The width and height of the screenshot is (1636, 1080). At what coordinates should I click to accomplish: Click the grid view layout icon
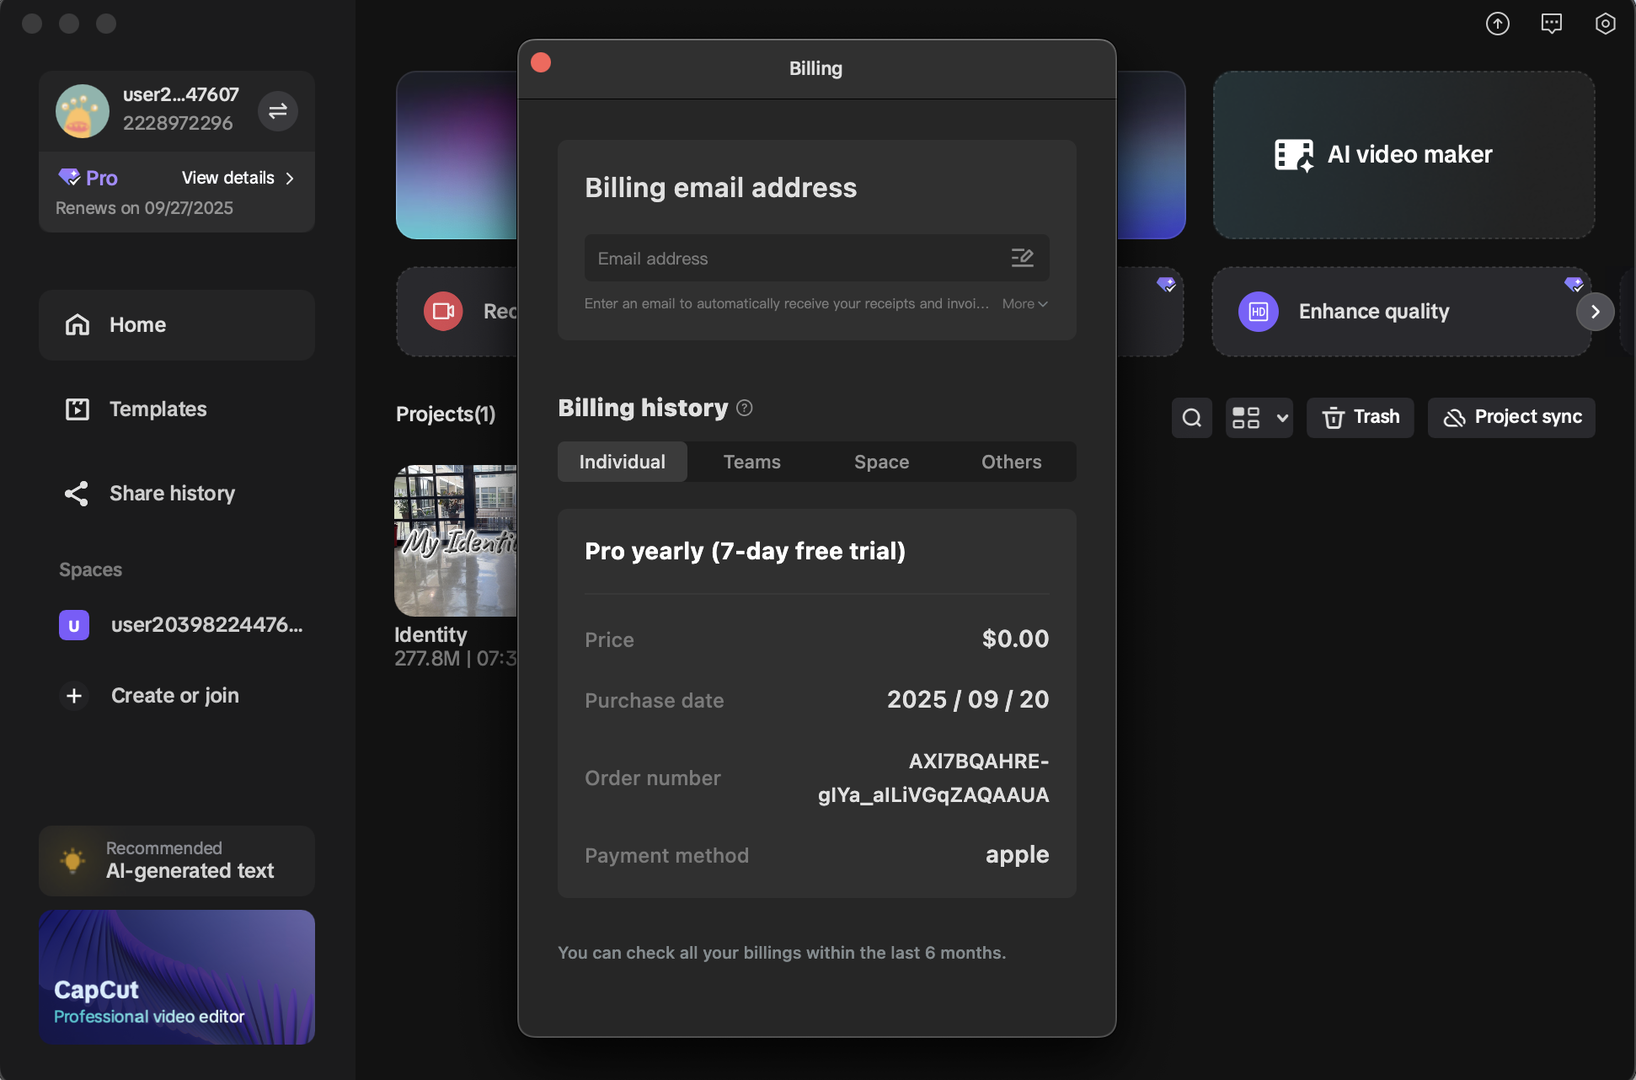click(1246, 418)
